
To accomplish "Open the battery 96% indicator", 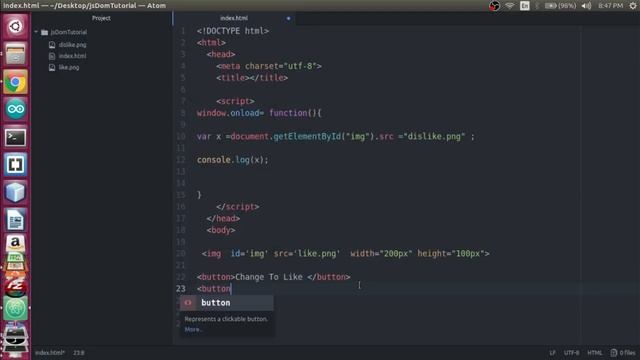I will [x=560, y=6].
